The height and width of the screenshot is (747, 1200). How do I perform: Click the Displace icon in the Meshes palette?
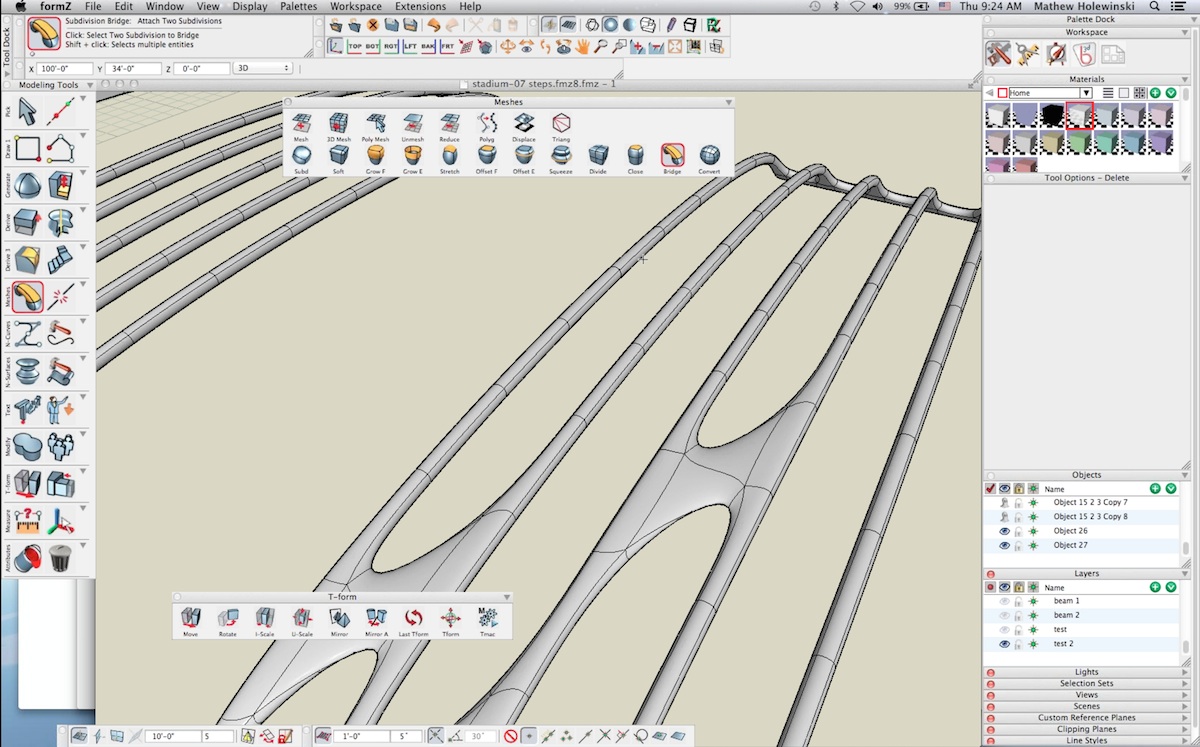(525, 121)
